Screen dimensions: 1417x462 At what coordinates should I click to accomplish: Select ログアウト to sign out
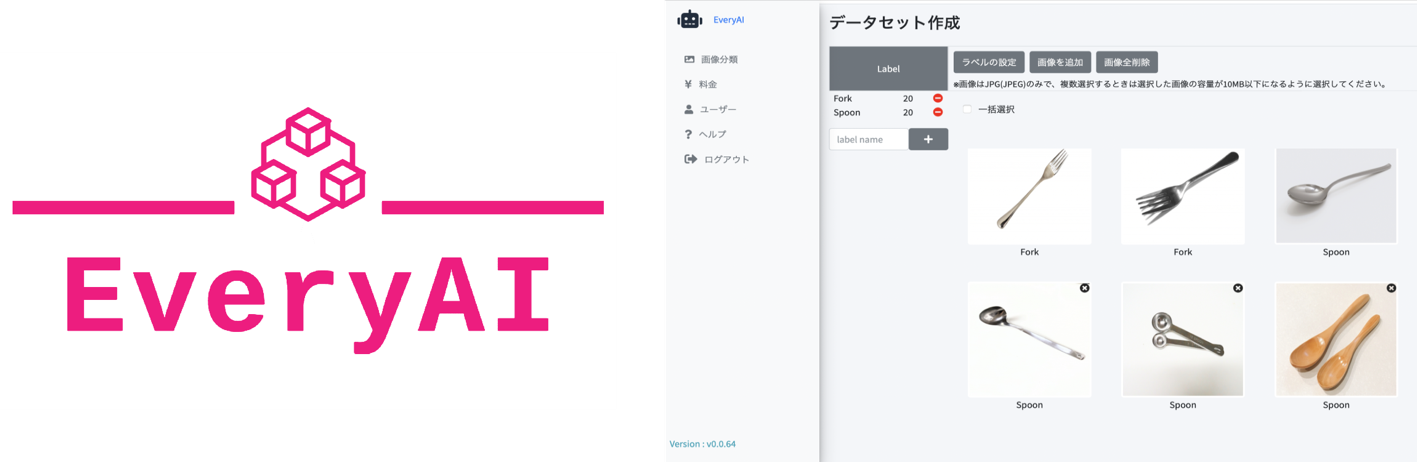(x=716, y=159)
